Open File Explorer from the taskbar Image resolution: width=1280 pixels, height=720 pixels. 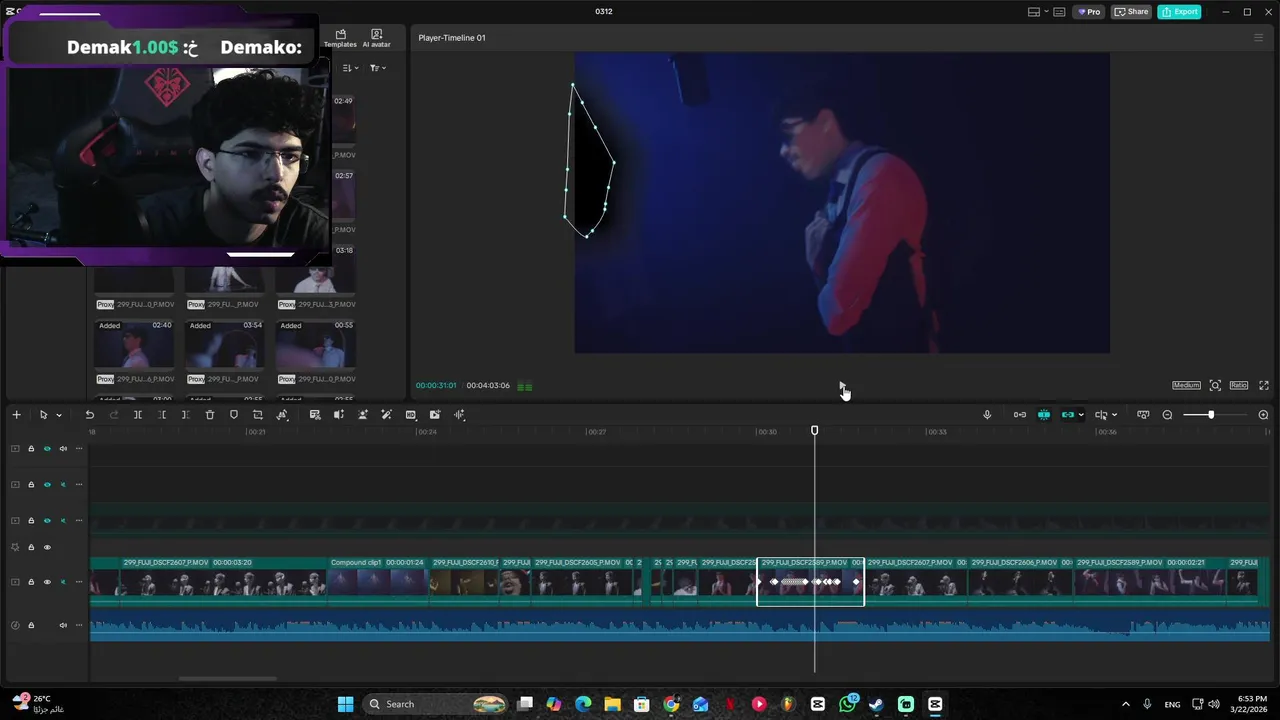point(612,704)
